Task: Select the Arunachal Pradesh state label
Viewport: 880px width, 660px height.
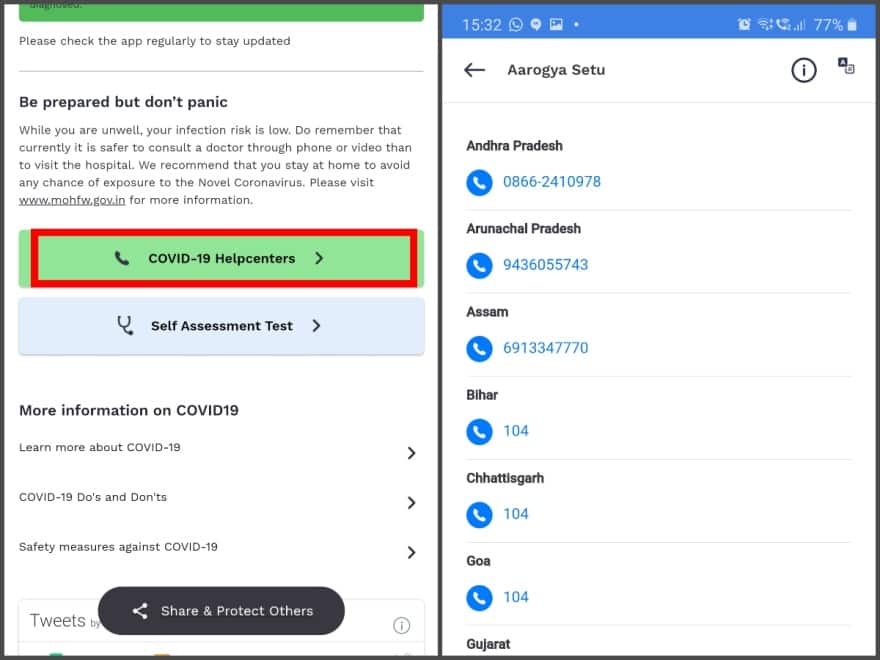Action: coord(524,229)
